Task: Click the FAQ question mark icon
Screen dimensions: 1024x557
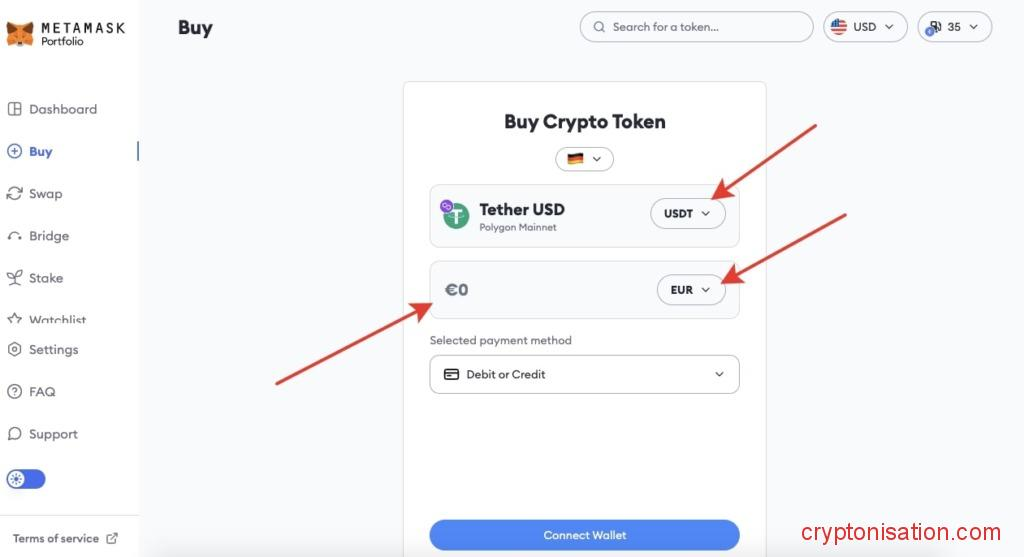Action: point(14,392)
